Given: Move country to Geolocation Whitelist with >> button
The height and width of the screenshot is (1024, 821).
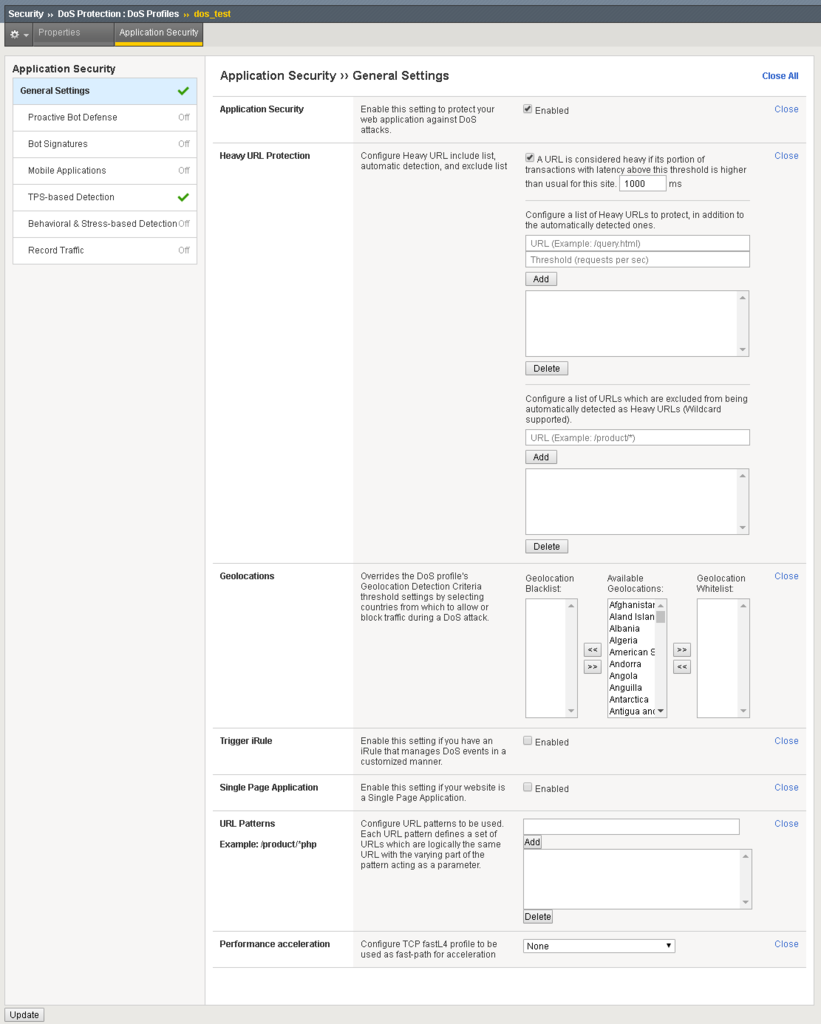Looking at the screenshot, I should pyautogui.click(x=681, y=650).
